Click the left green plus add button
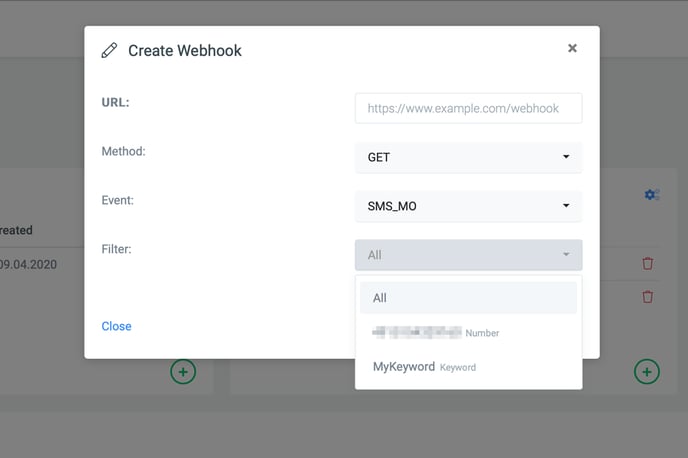The width and height of the screenshot is (688, 458). pyautogui.click(x=183, y=372)
